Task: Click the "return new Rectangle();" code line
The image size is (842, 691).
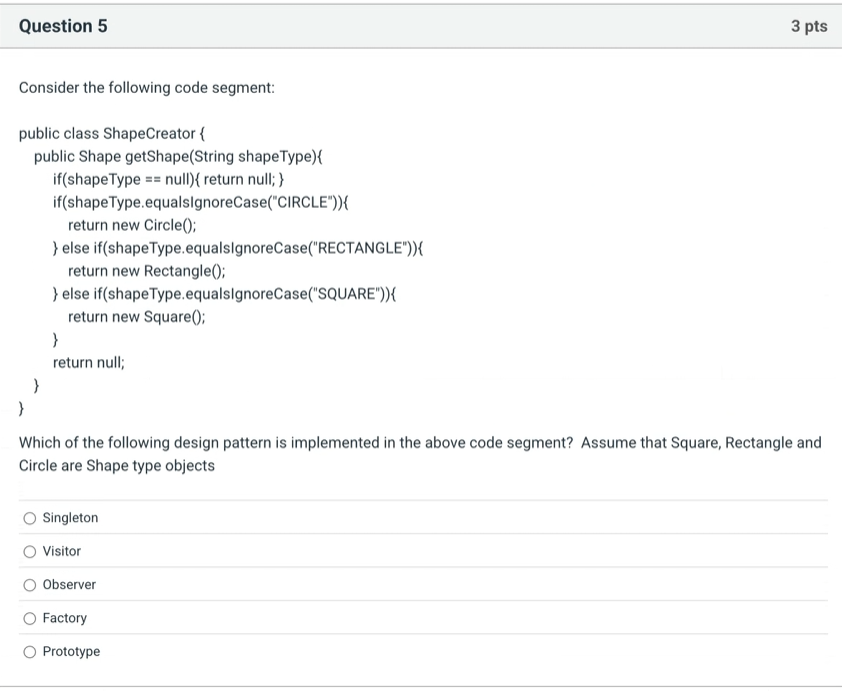Action: click(x=147, y=271)
